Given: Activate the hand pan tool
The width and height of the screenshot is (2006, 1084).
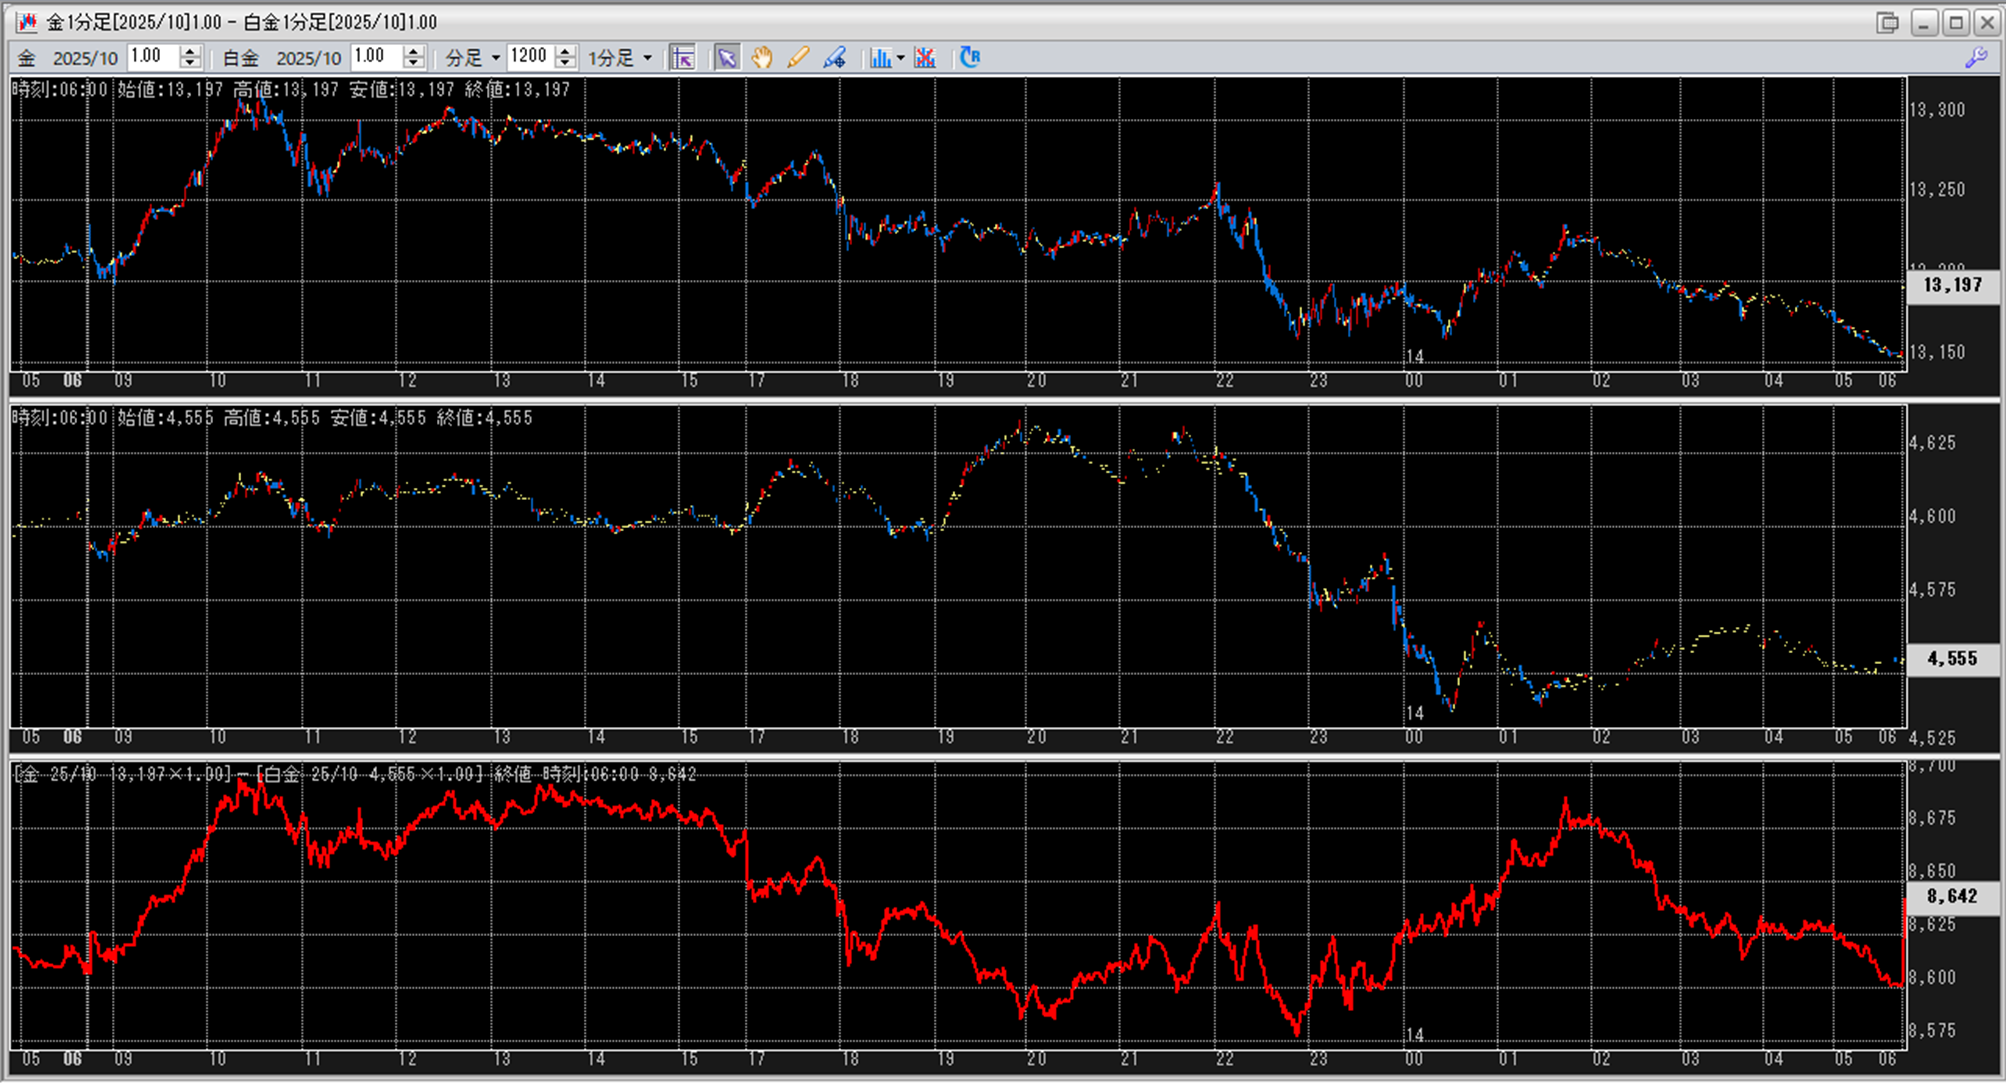Looking at the screenshot, I should point(762,58).
